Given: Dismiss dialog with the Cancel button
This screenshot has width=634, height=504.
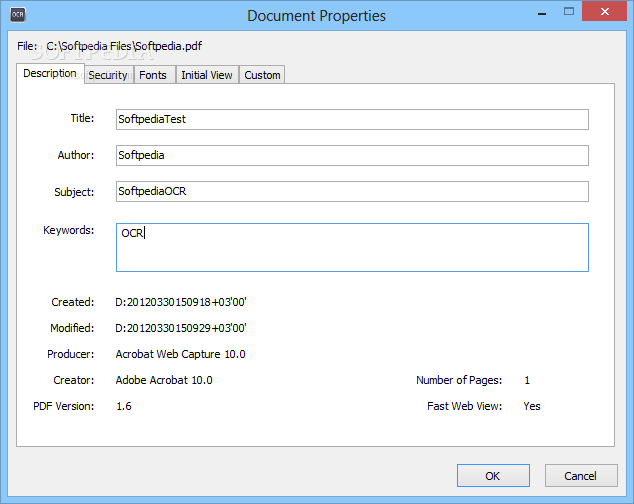Looking at the screenshot, I should [581, 476].
